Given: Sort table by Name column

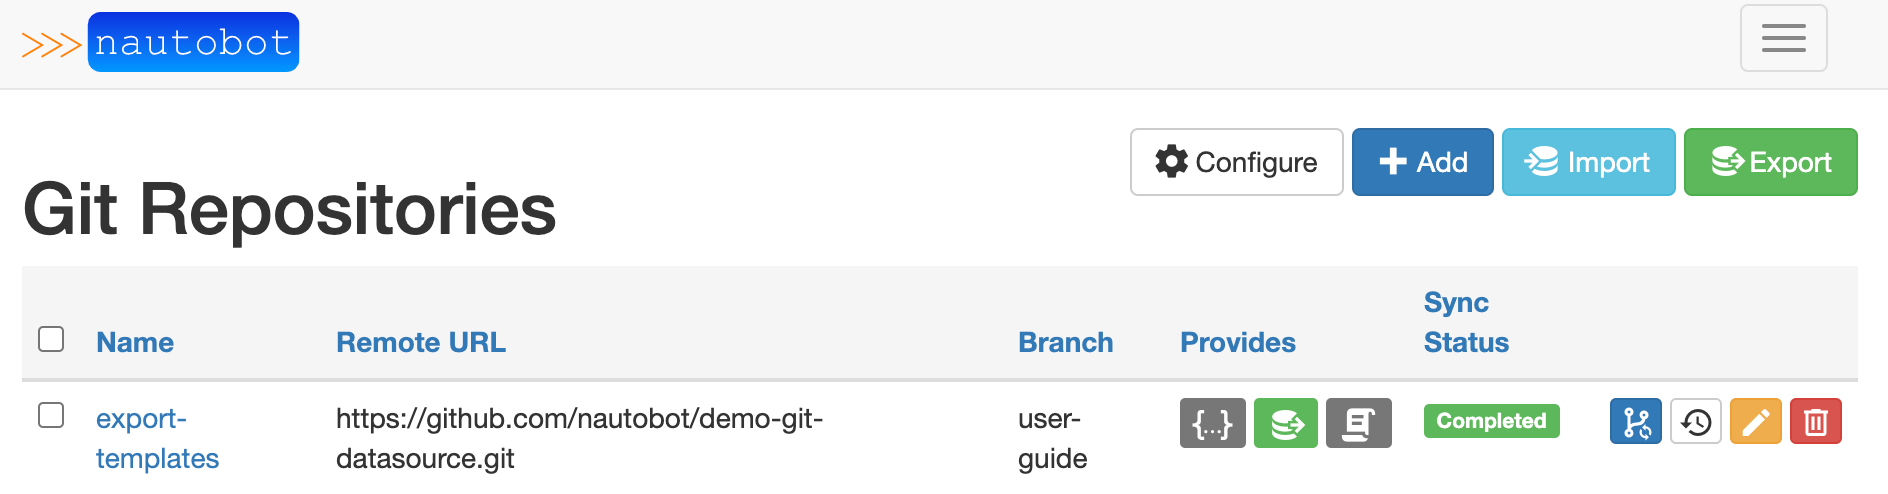Looking at the screenshot, I should tap(135, 342).
